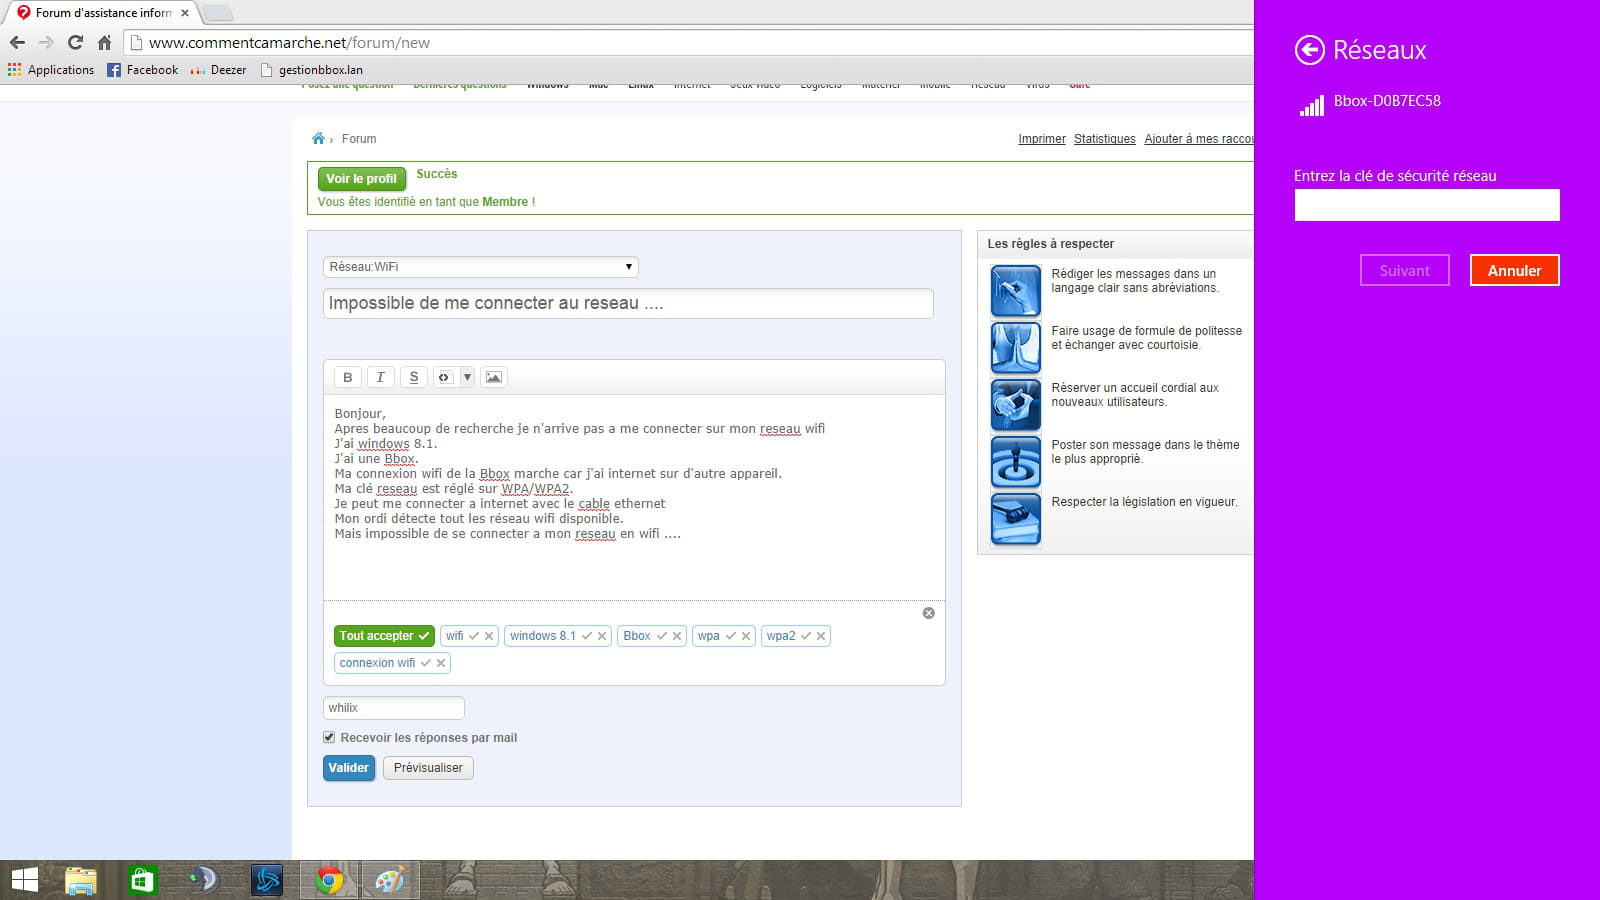The height and width of the screenshot is (900, 1600).
Task: Click the address bar URL
Action: point(289,43)
